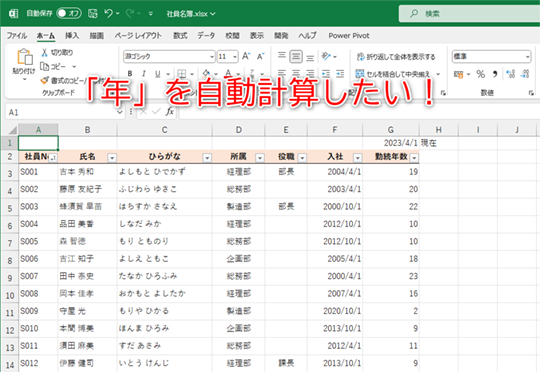Screen dimensions: 540x372
Task: Click the fill color bucket icon
Action: [206, 73]
